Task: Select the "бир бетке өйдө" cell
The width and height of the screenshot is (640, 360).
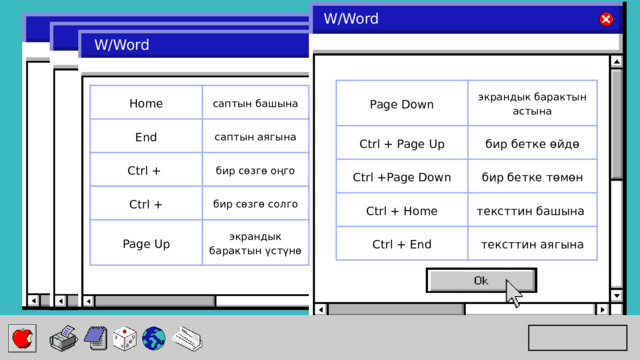Action: click(532, 143)
